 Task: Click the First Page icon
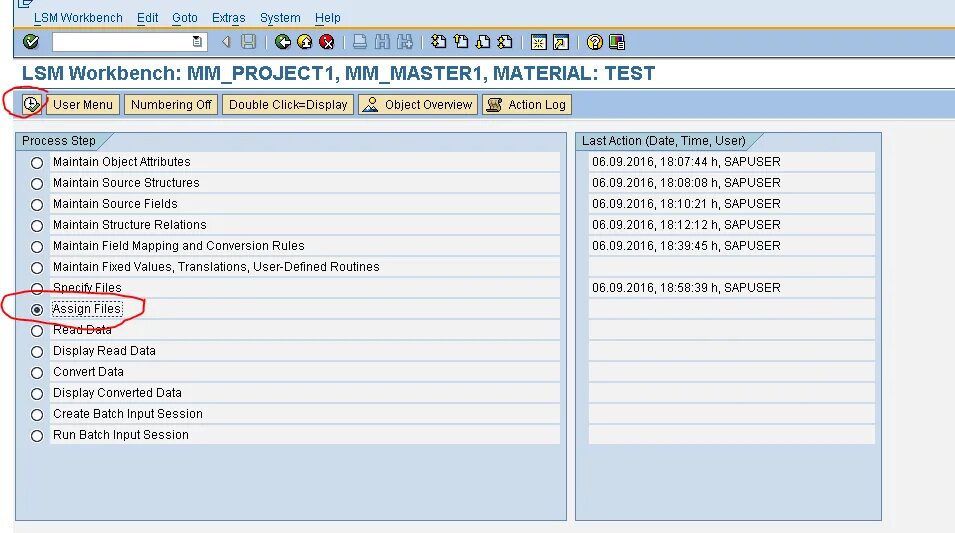(439, 41)
